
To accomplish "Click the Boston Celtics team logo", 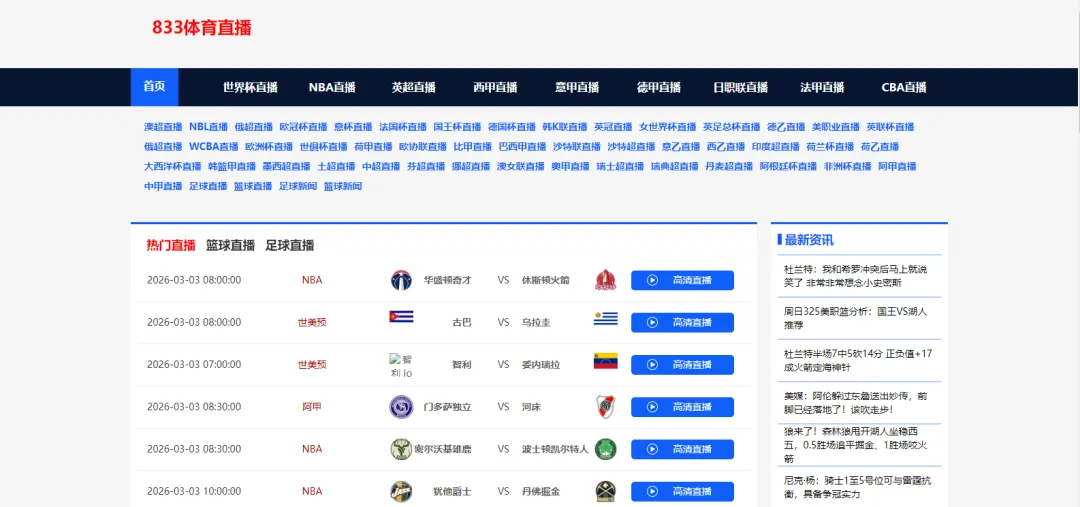I will 605,449.
